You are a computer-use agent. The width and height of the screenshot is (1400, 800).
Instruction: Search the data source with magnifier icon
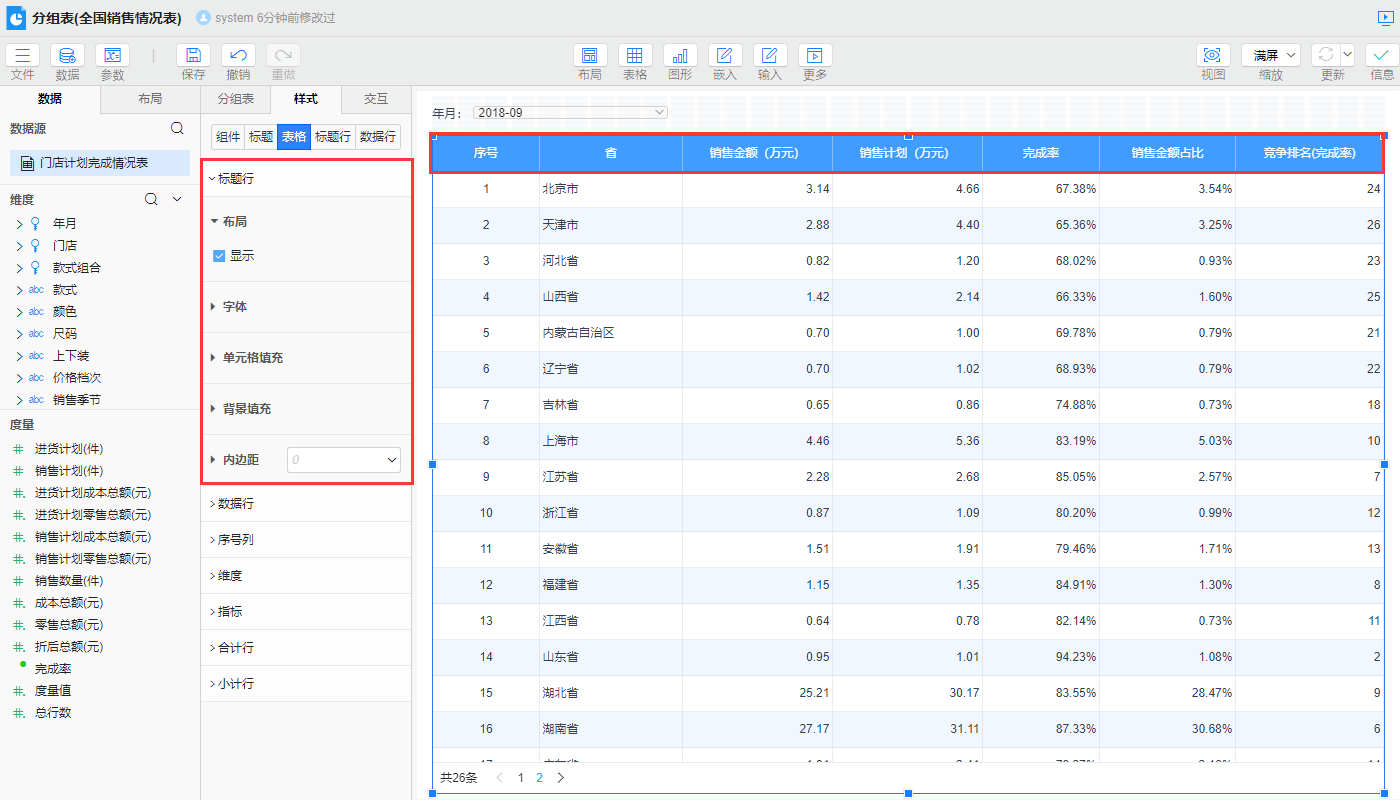pos(177,128)
